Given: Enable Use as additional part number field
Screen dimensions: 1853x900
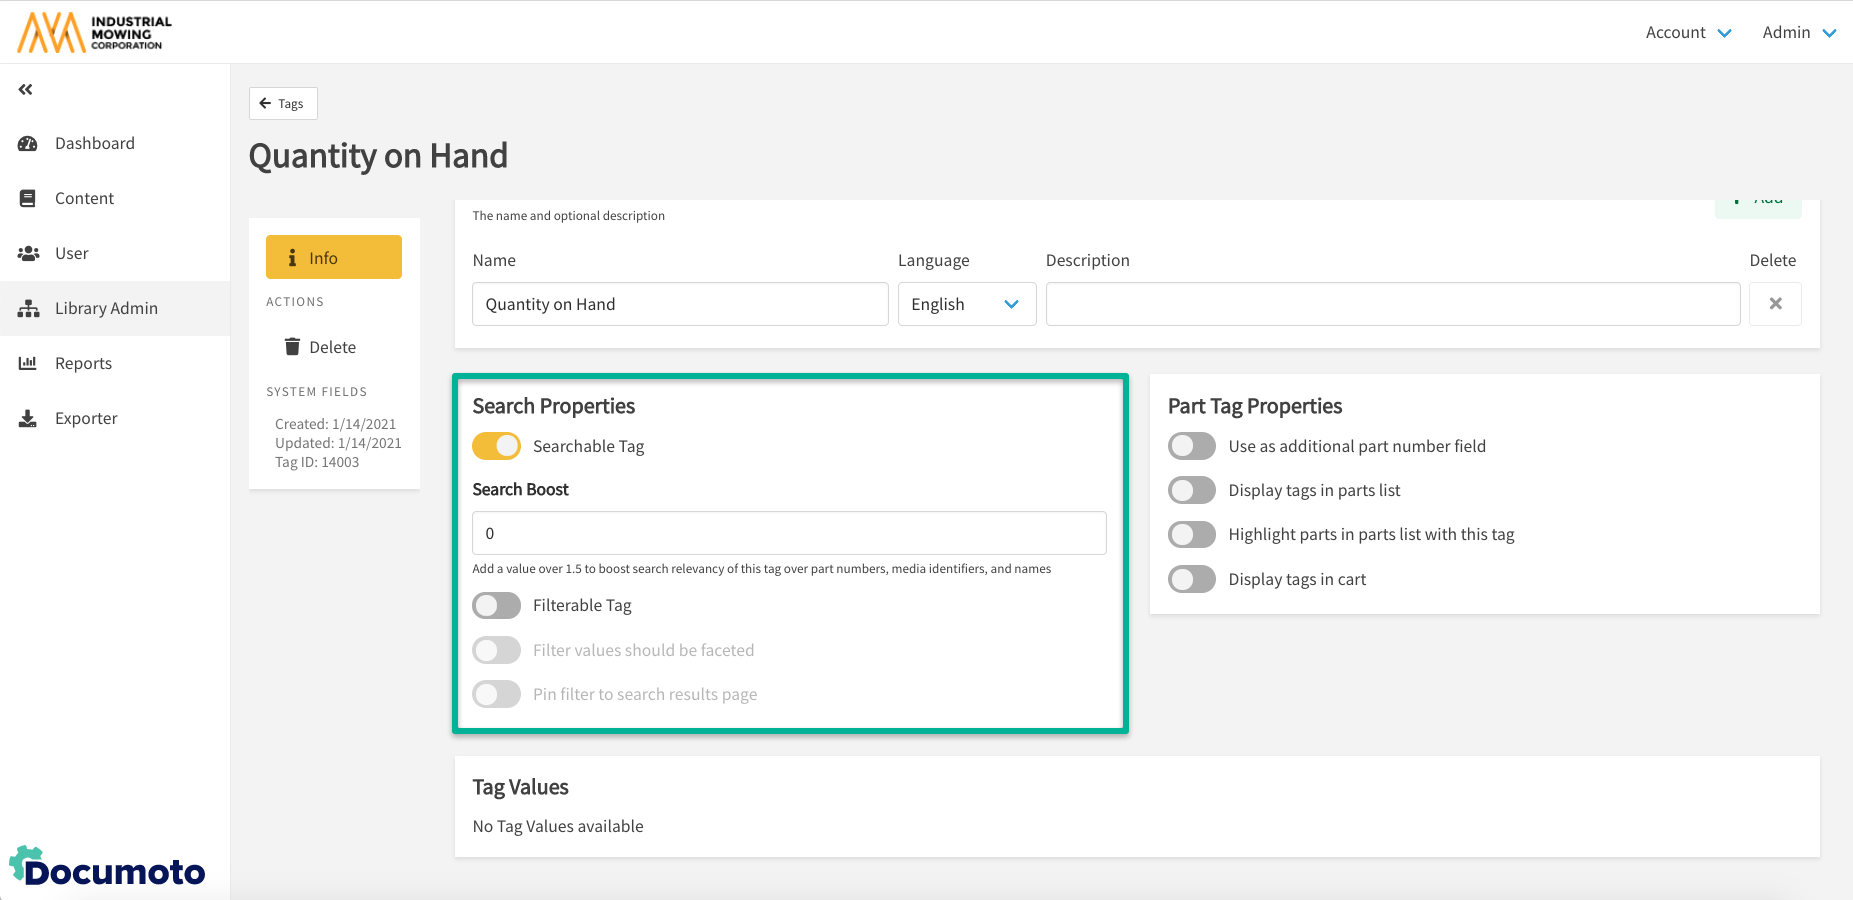Looking at the screenshot, I should [1192, 446].
